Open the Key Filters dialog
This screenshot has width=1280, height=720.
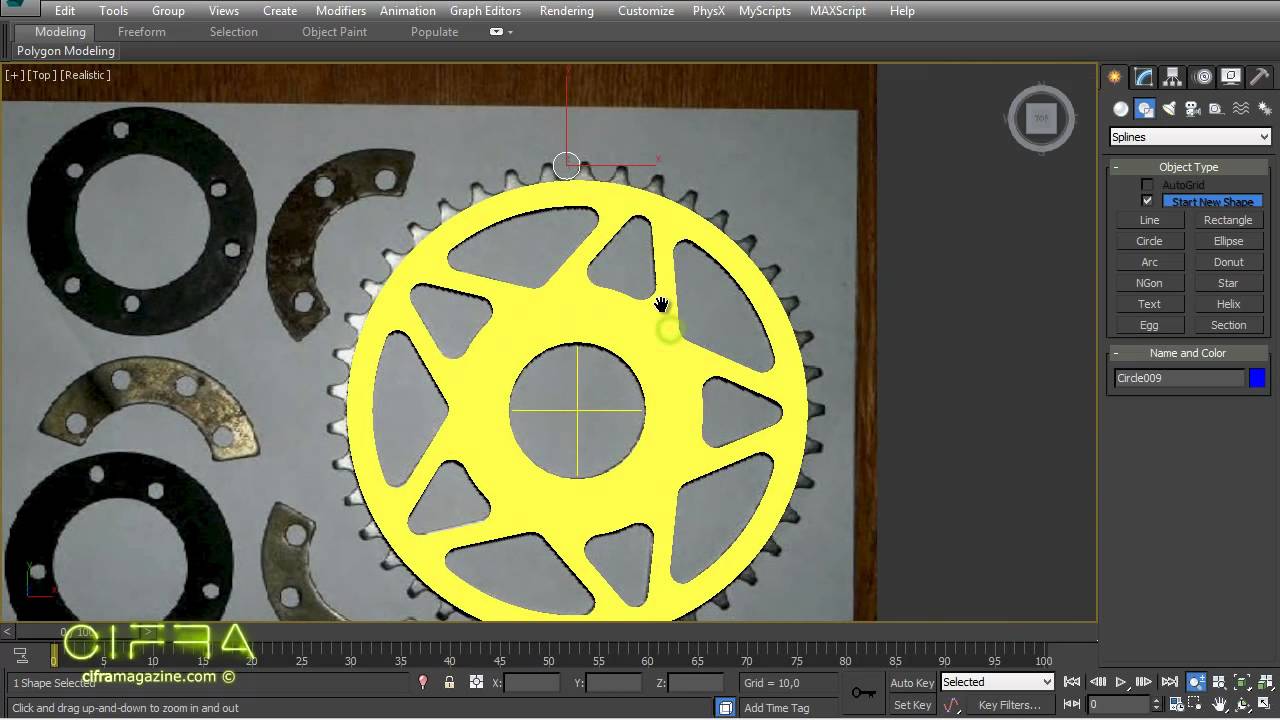[x=1009, y=705]
